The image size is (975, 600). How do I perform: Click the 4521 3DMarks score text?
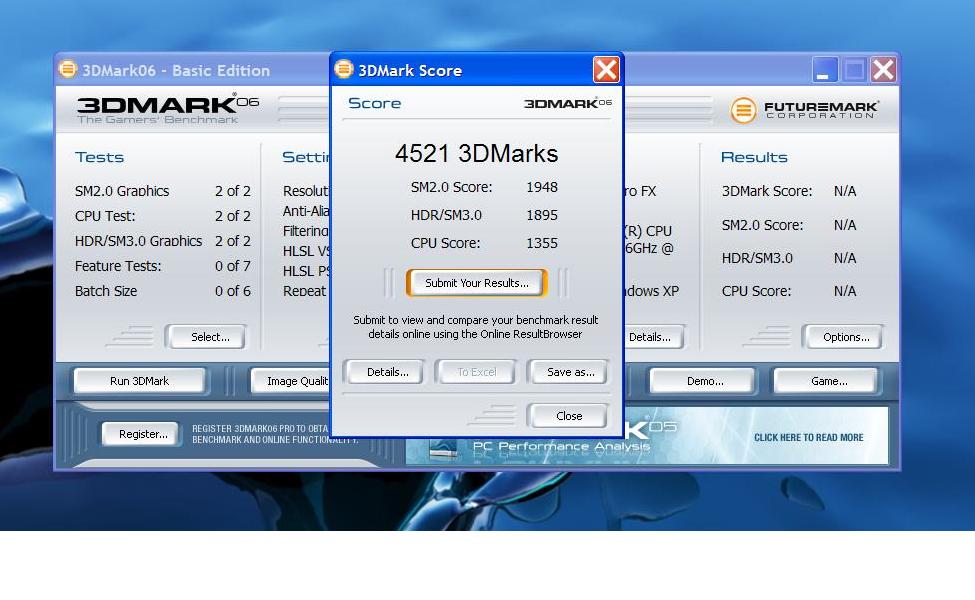pos(476,154)
